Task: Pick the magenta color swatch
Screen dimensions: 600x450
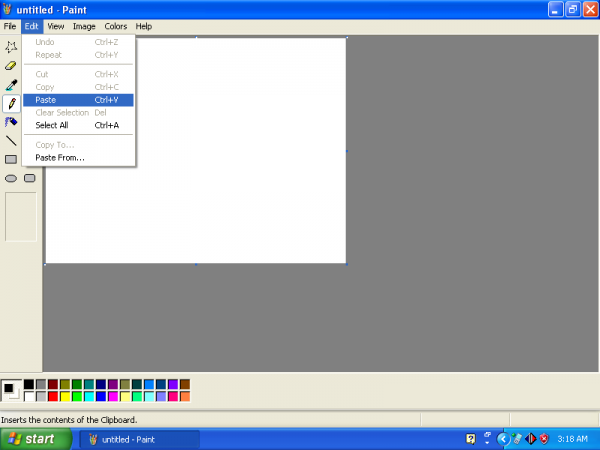Action: [113, 396]
